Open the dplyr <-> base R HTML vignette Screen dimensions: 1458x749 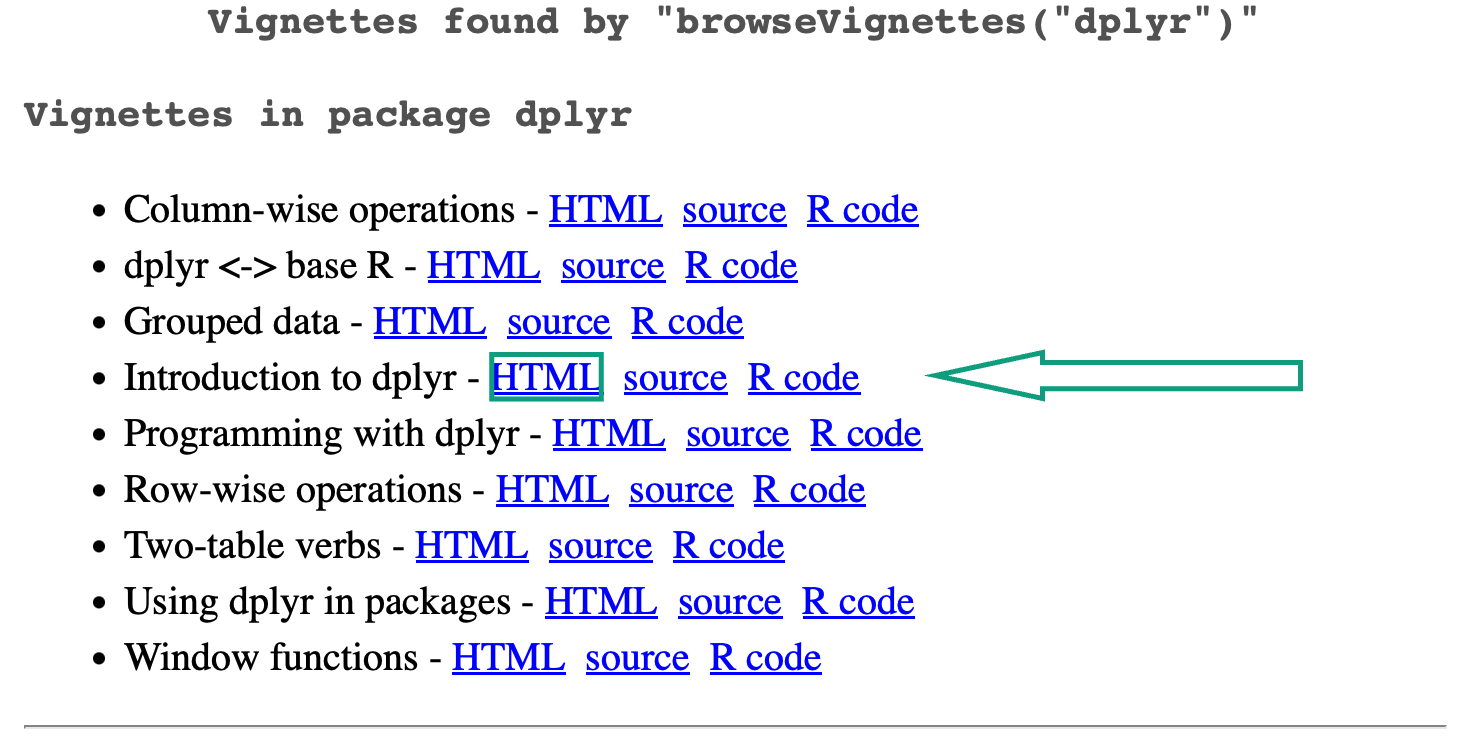483,266
